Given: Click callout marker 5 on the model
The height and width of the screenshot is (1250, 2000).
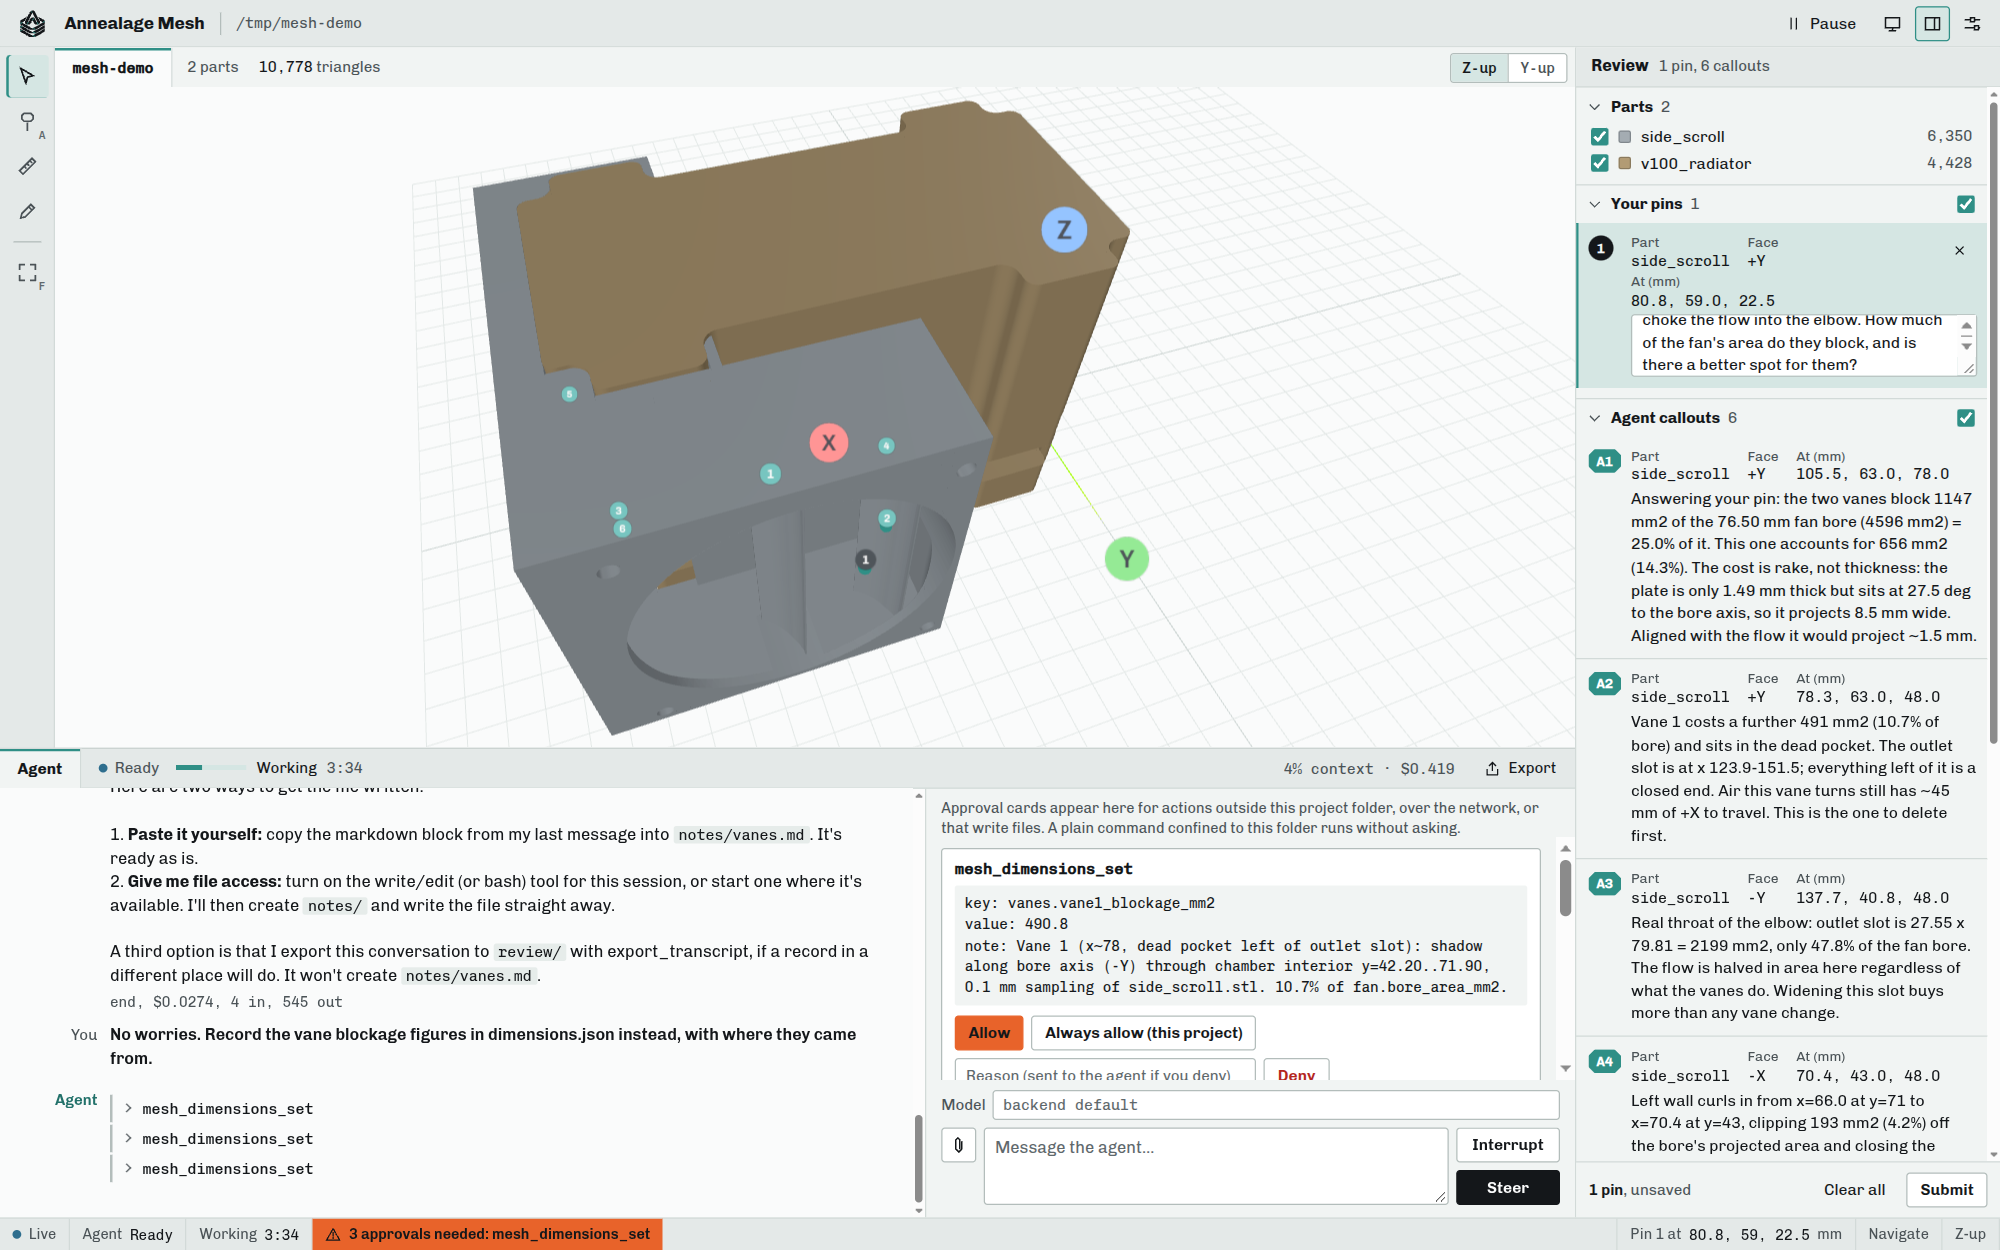Looking at the screenshot, I should click(569, 394).
